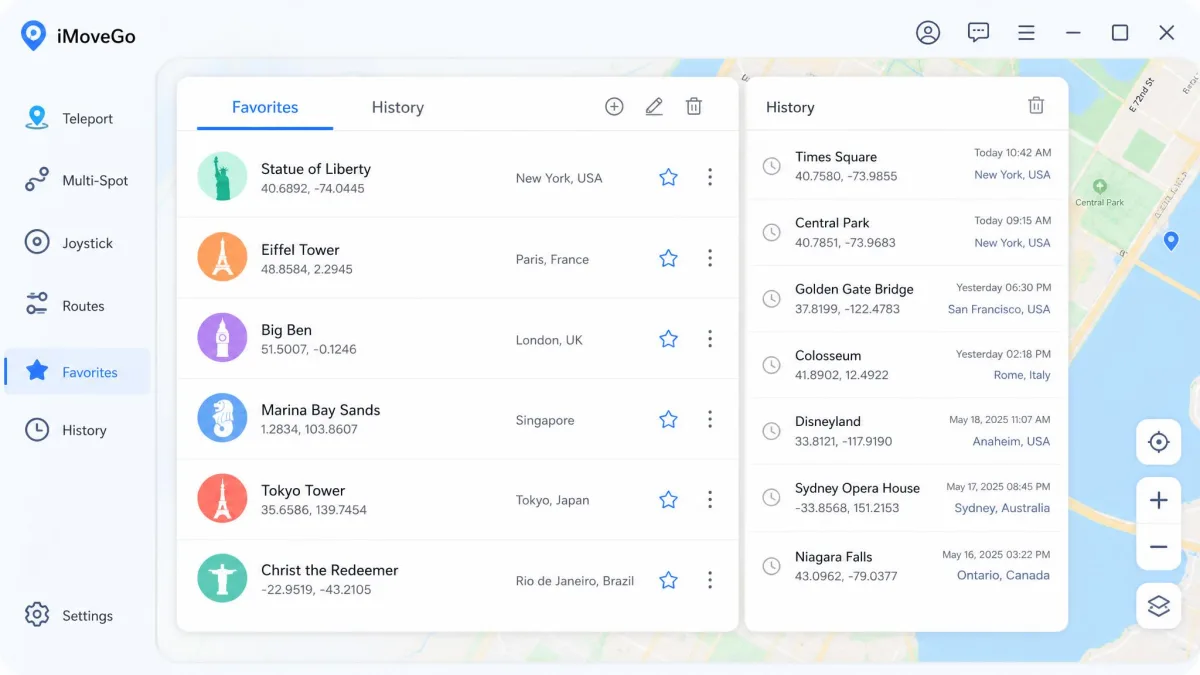Open Favorites in the sidebar
Image resolution: width=1200 pixels, height=675 pixels.
tap(77, 372)
